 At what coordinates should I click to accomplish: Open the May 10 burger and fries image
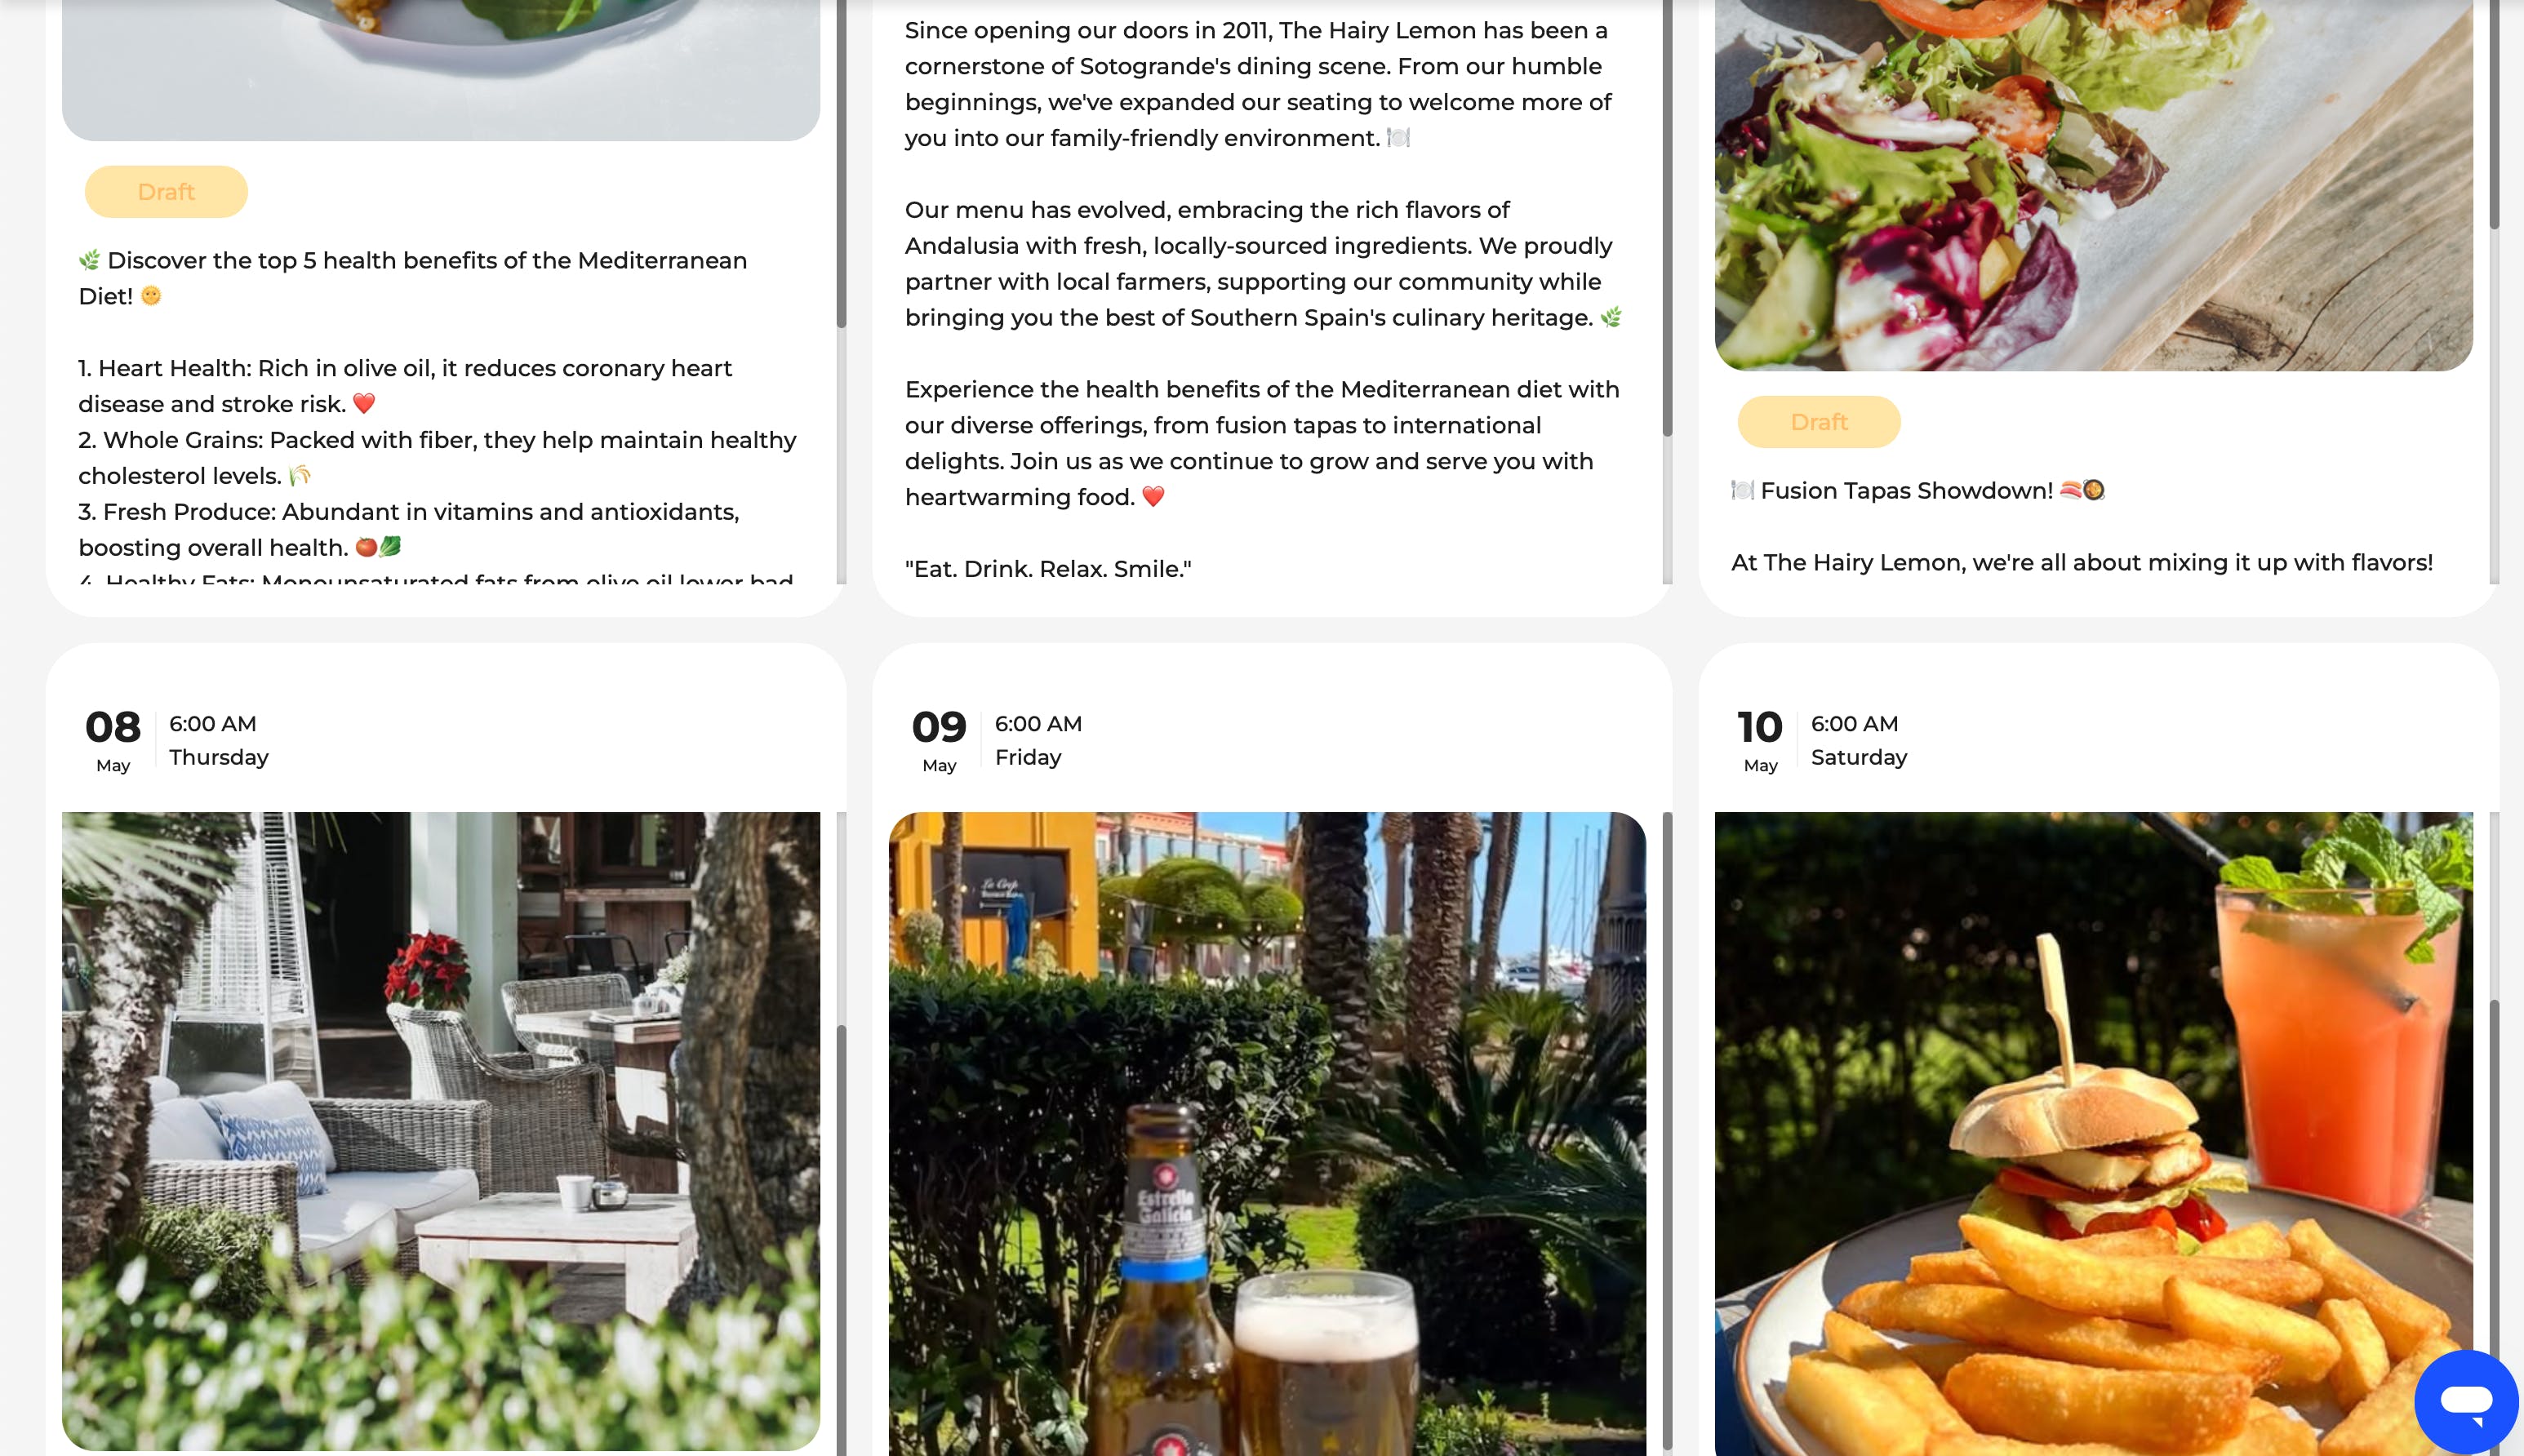point(2093,1133)
